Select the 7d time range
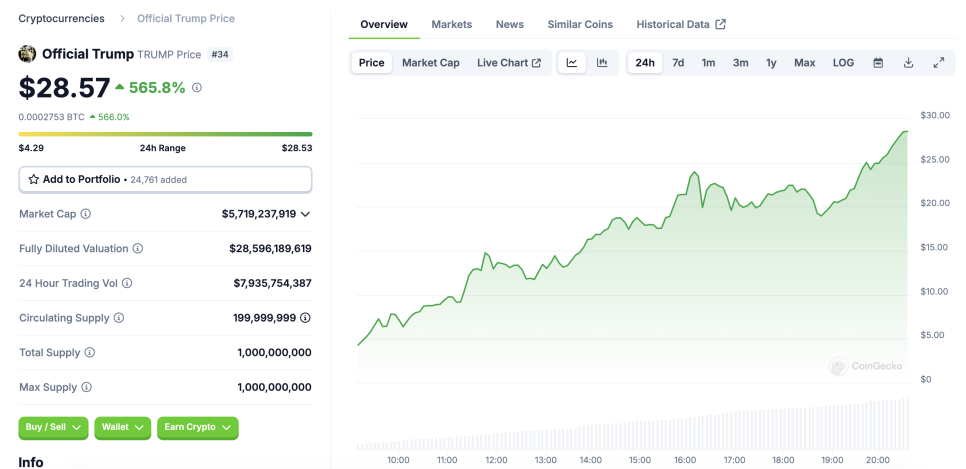 tap(678, 63)
